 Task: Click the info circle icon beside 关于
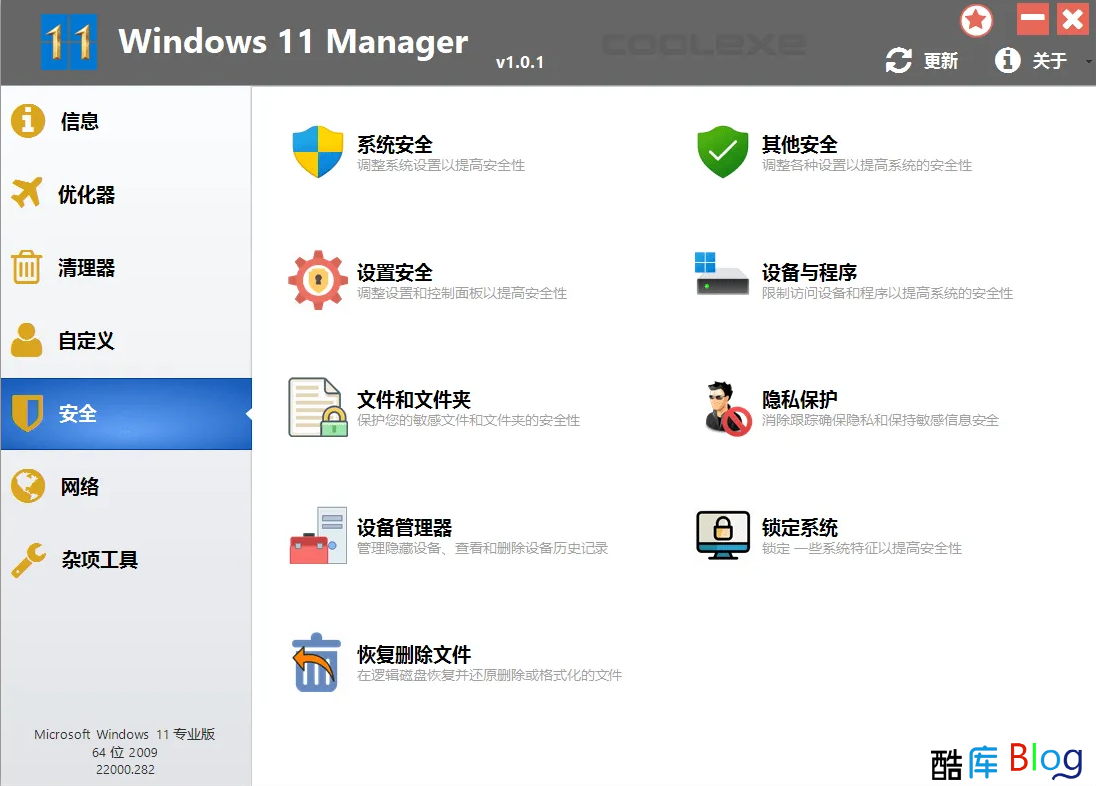pyautogui.click(x=1007, y=60)
